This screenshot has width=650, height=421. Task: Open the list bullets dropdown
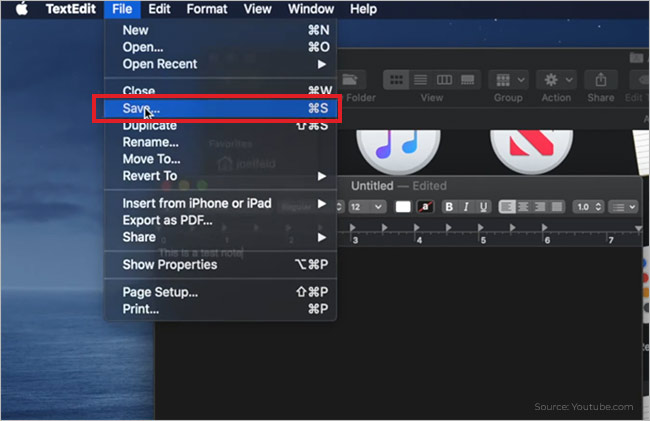(x=623, y=207)
